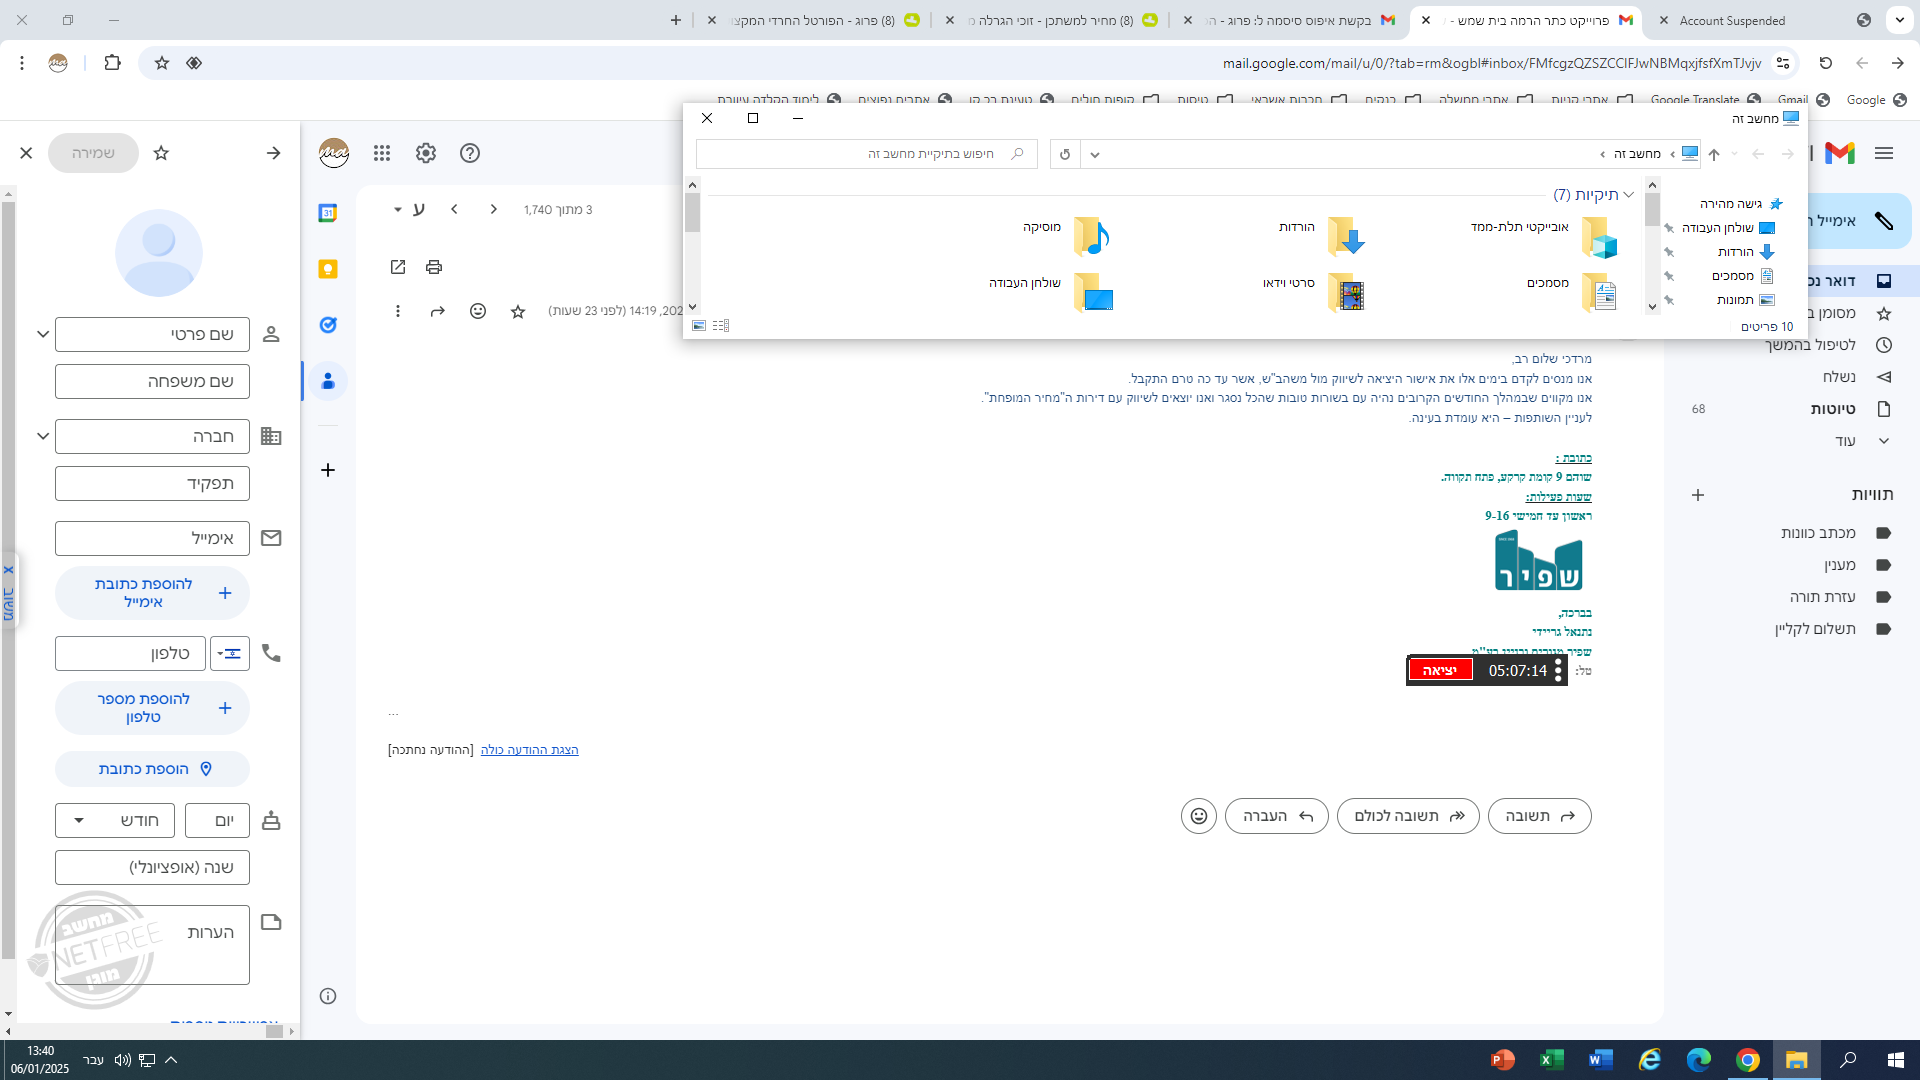Viewport: 1920px width, 1080px height.
Task: Star the open email message
Action: point(518,312)
